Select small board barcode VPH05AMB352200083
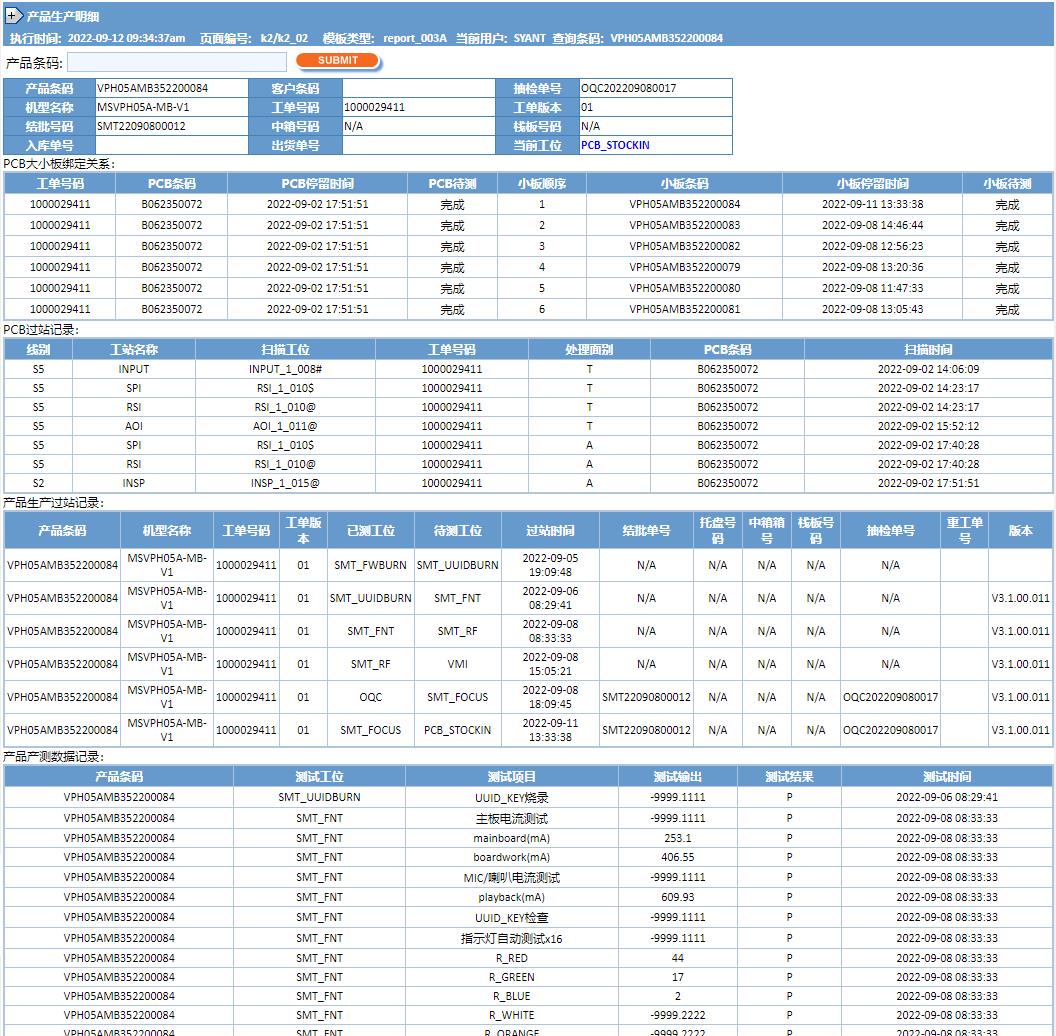 pyautogui.click(x=684, y=225)
